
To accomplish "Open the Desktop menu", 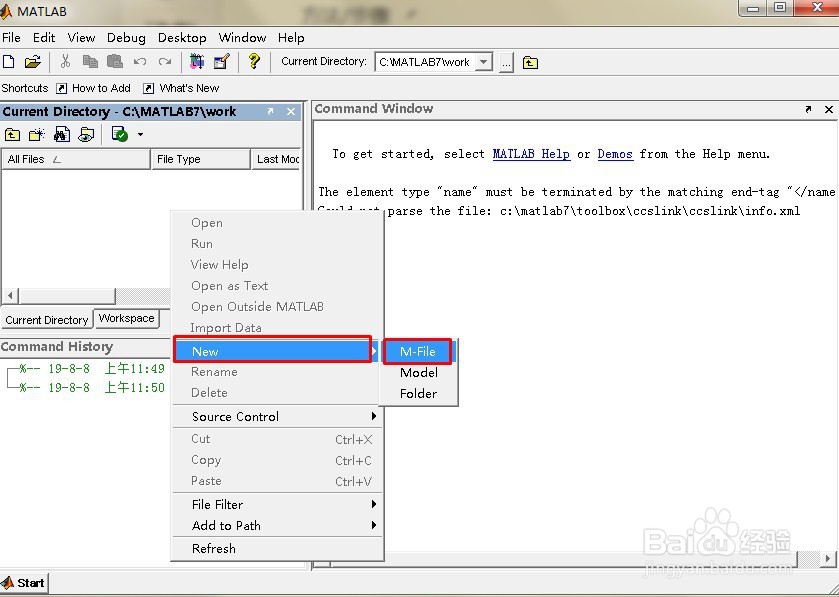I will coord(182,38).
